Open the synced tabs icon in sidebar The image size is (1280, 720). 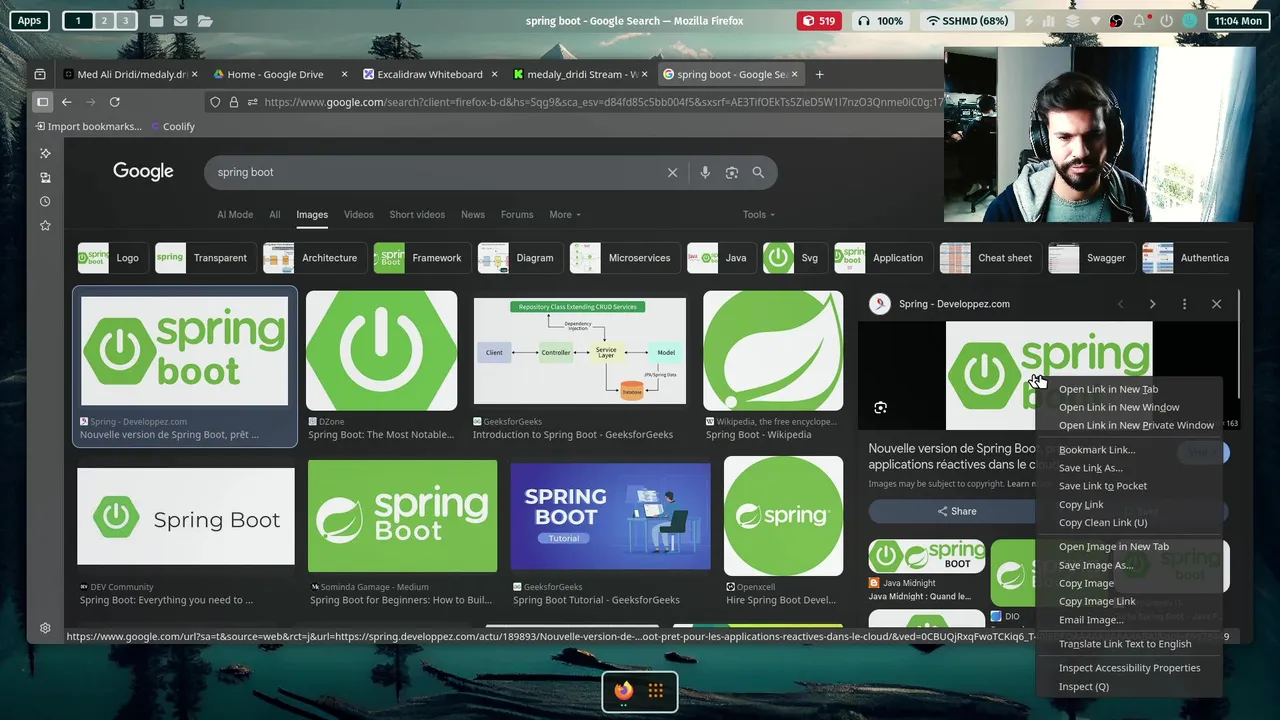tap(45, 177)
